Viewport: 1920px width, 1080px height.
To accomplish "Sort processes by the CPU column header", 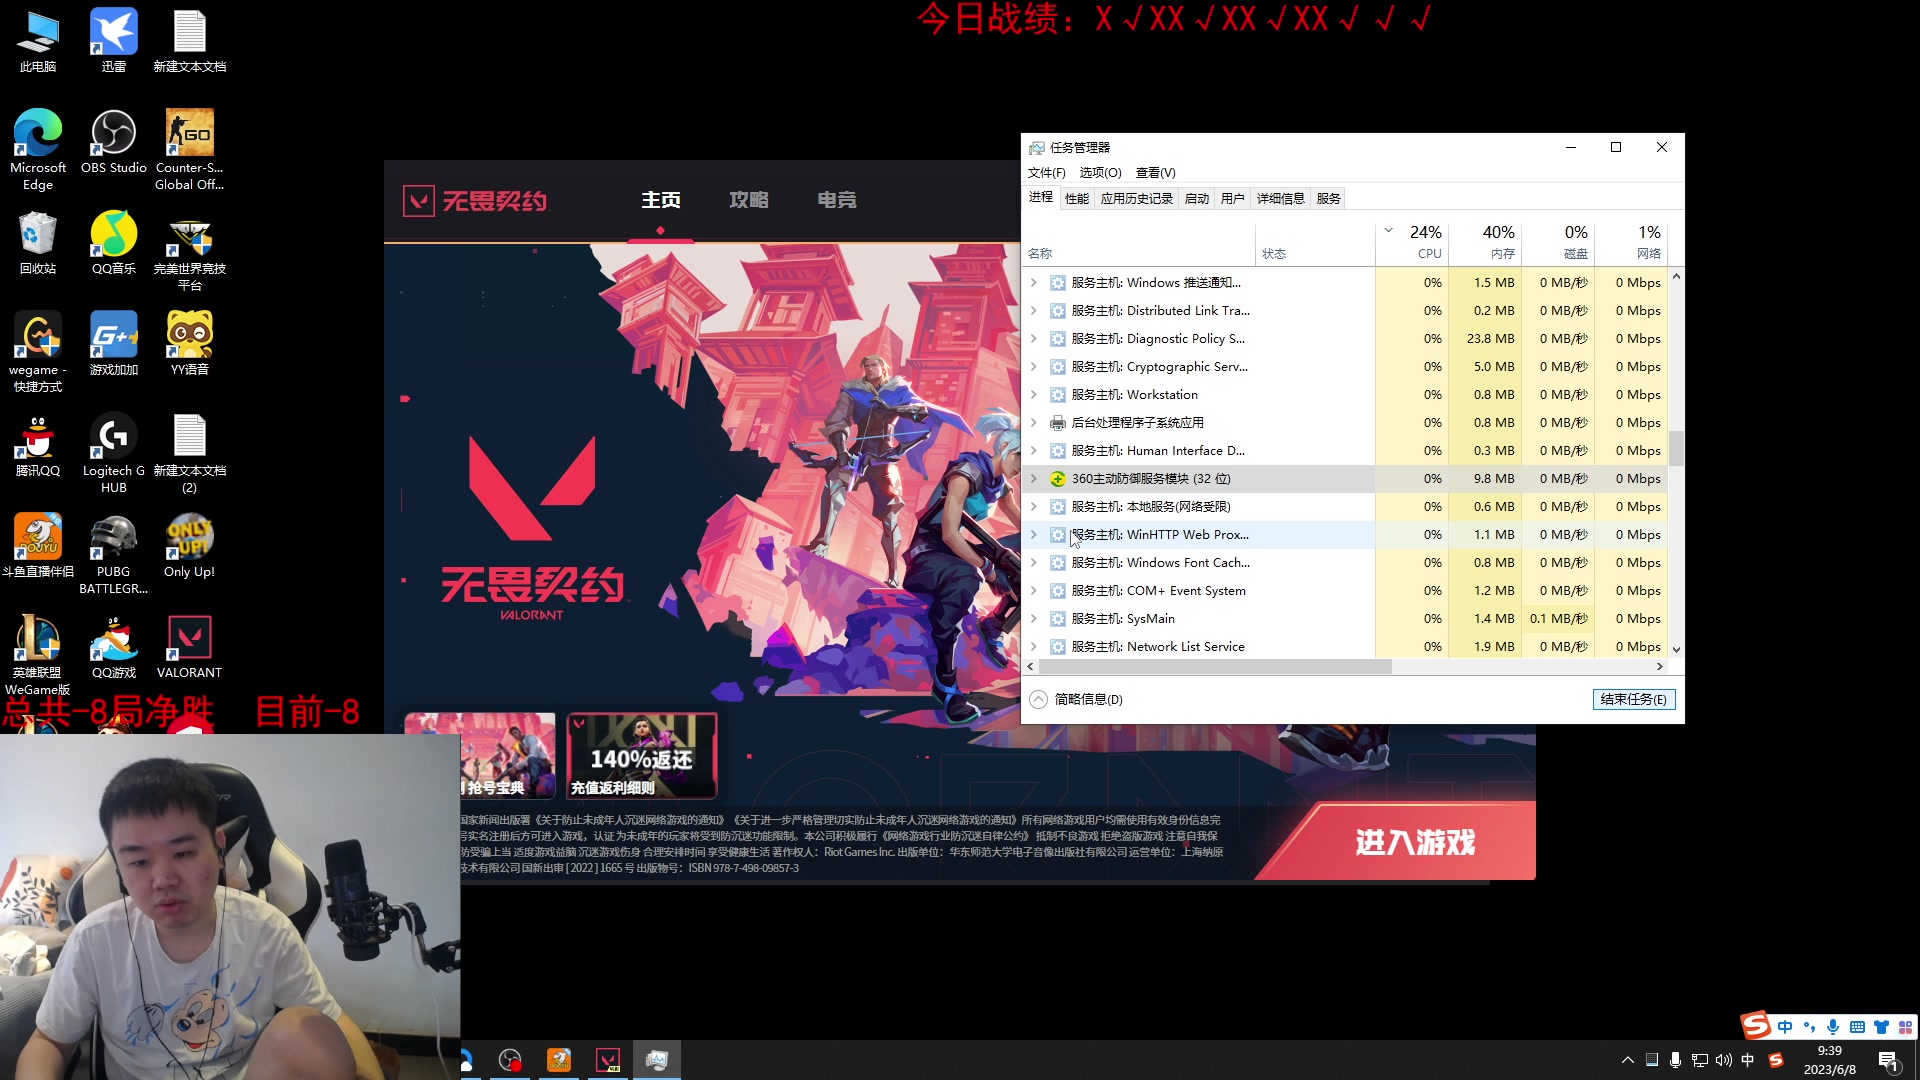I will (1412, 242).
